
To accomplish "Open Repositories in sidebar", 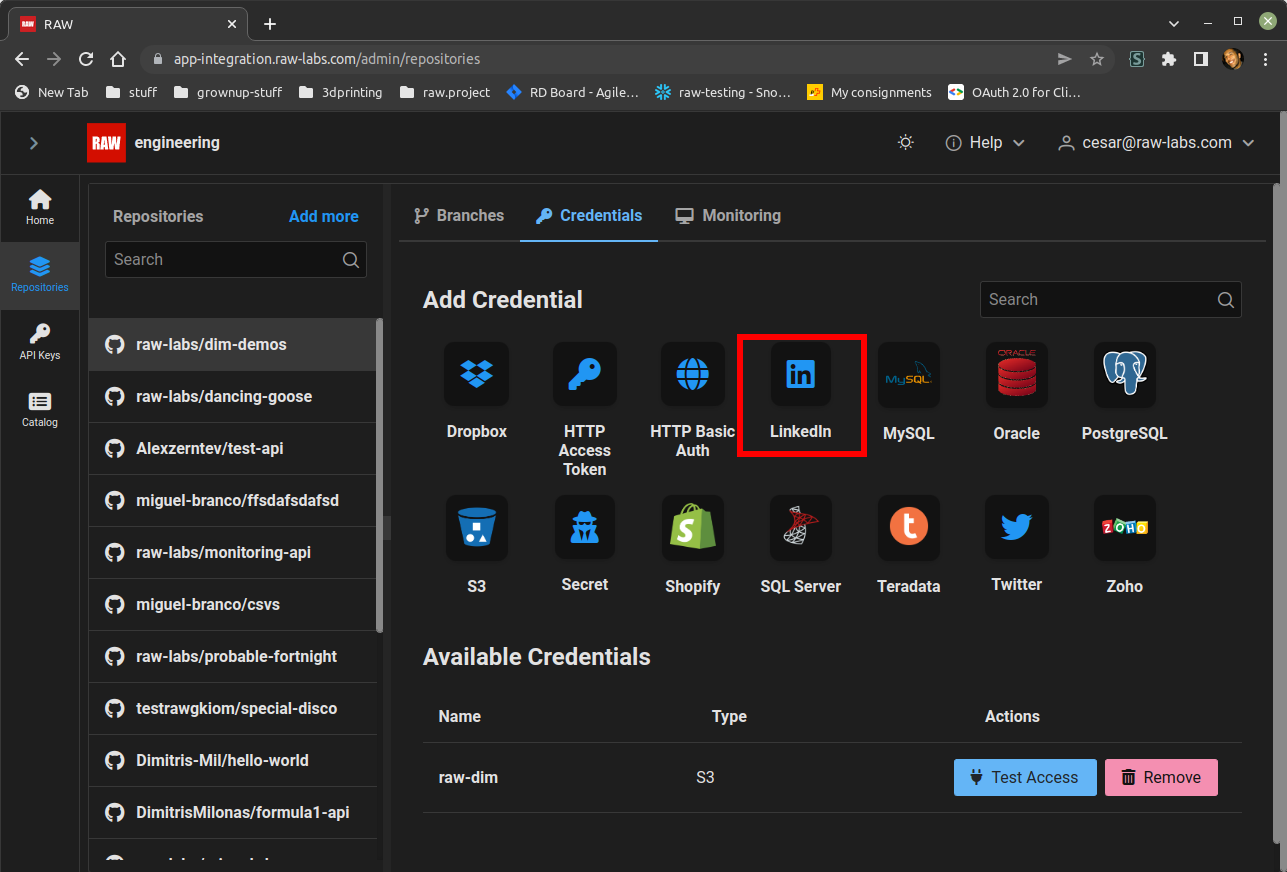I will point(40,274).
